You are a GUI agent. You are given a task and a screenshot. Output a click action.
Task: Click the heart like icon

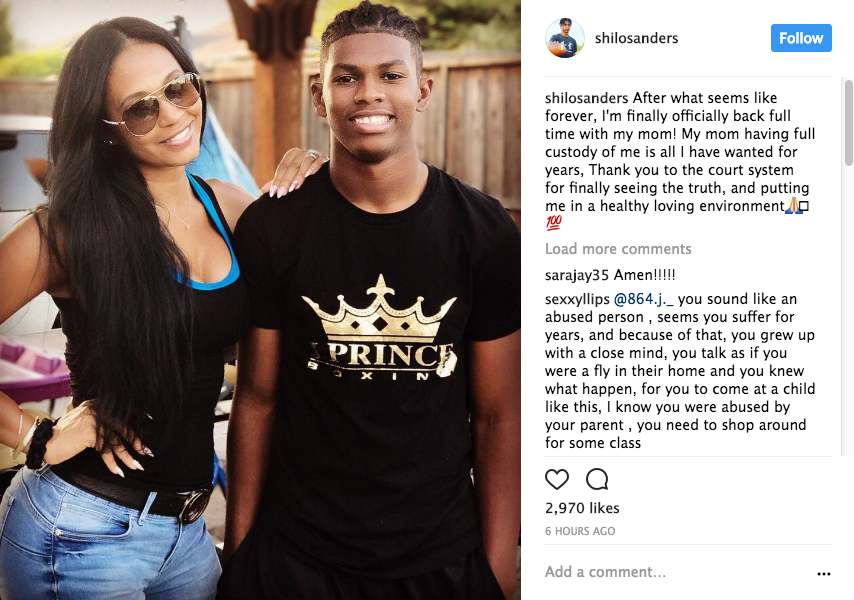[557, 479]
